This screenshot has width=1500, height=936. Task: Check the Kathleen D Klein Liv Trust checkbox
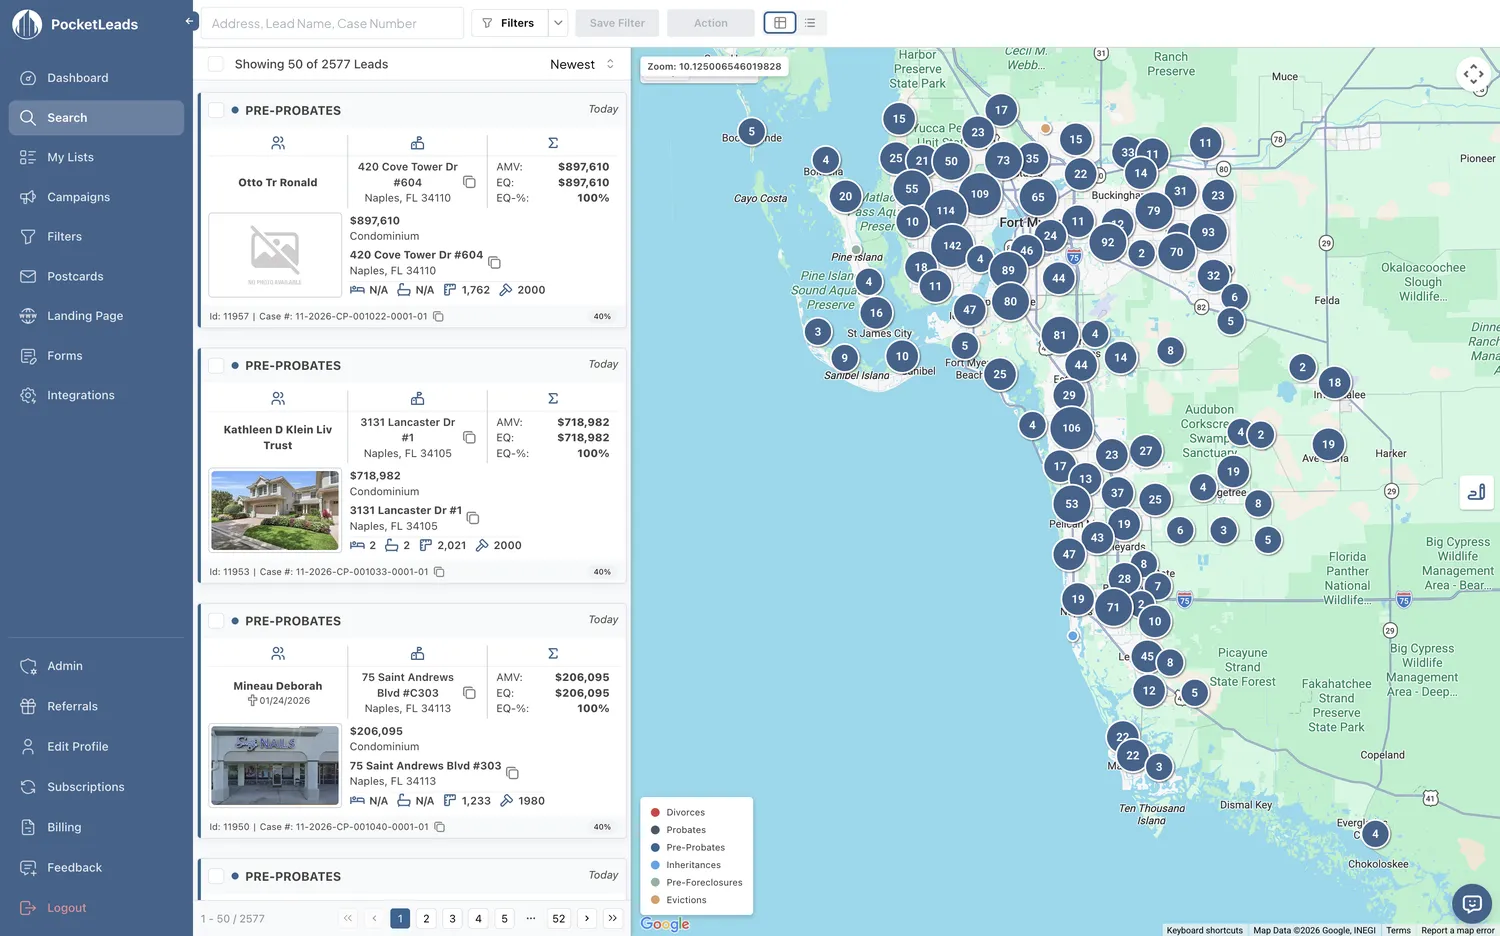tap(216, 365)
